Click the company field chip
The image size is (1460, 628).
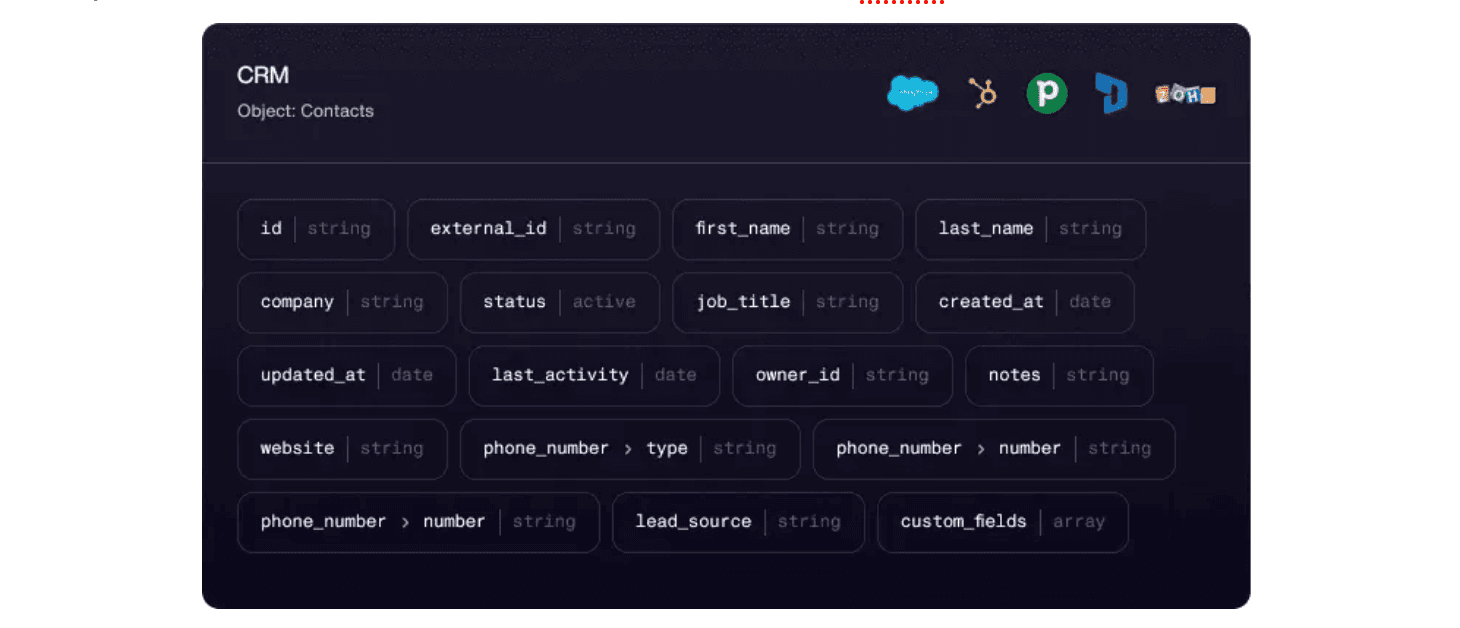coord(342,302)
